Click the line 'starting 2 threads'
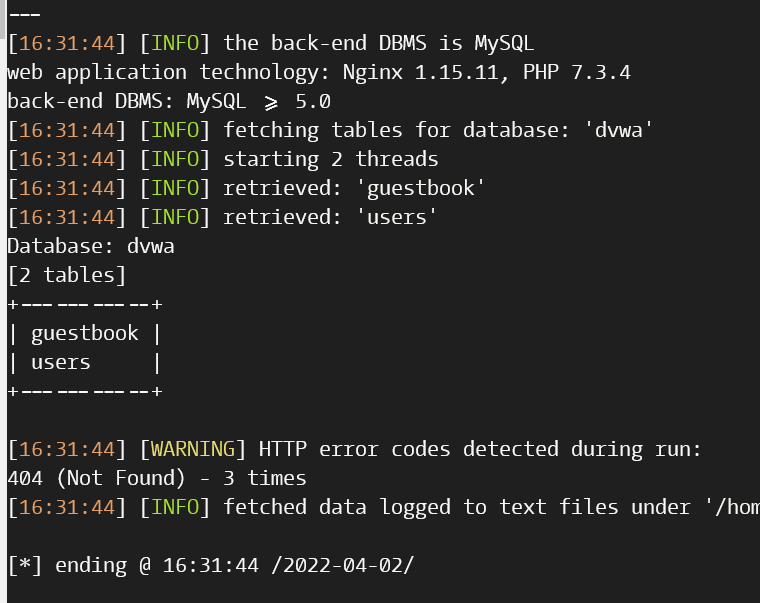The height and width of the screenshot is (603, 760). (331, 159)
